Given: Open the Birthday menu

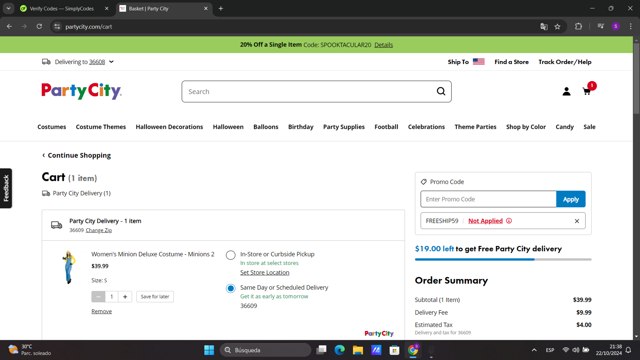Looking at the screenshot, I should 300,127.
